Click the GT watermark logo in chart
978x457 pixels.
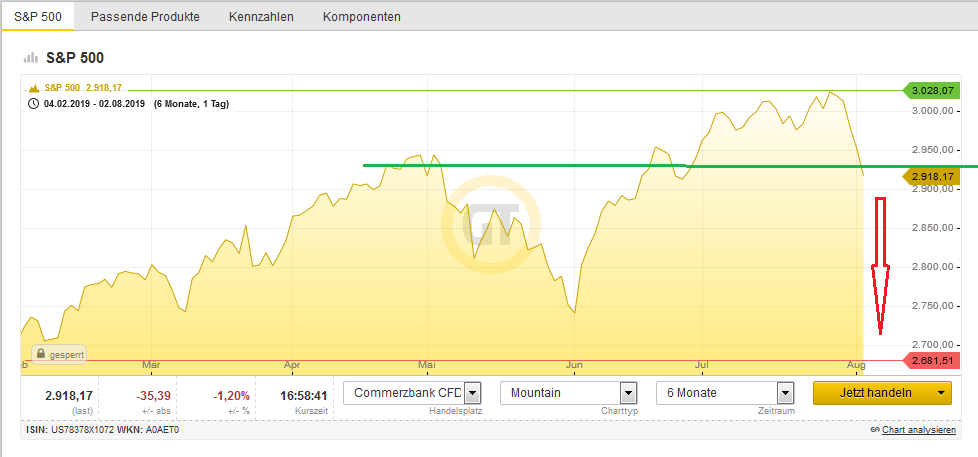490,226
